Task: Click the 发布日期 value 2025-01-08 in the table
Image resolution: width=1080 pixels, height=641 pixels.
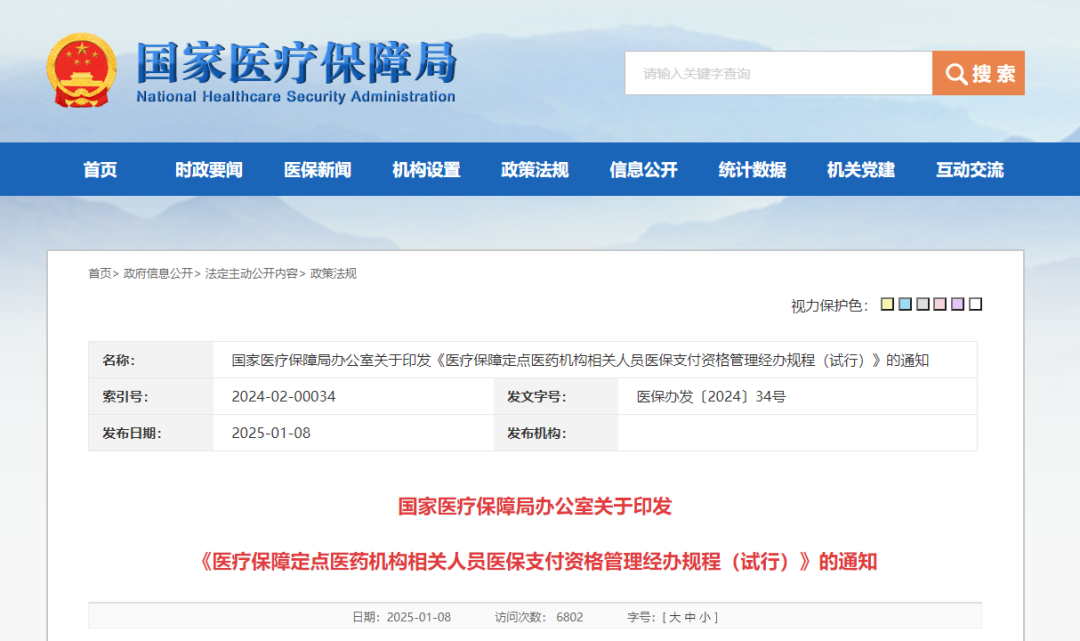Action: click(x=271, y=433)
